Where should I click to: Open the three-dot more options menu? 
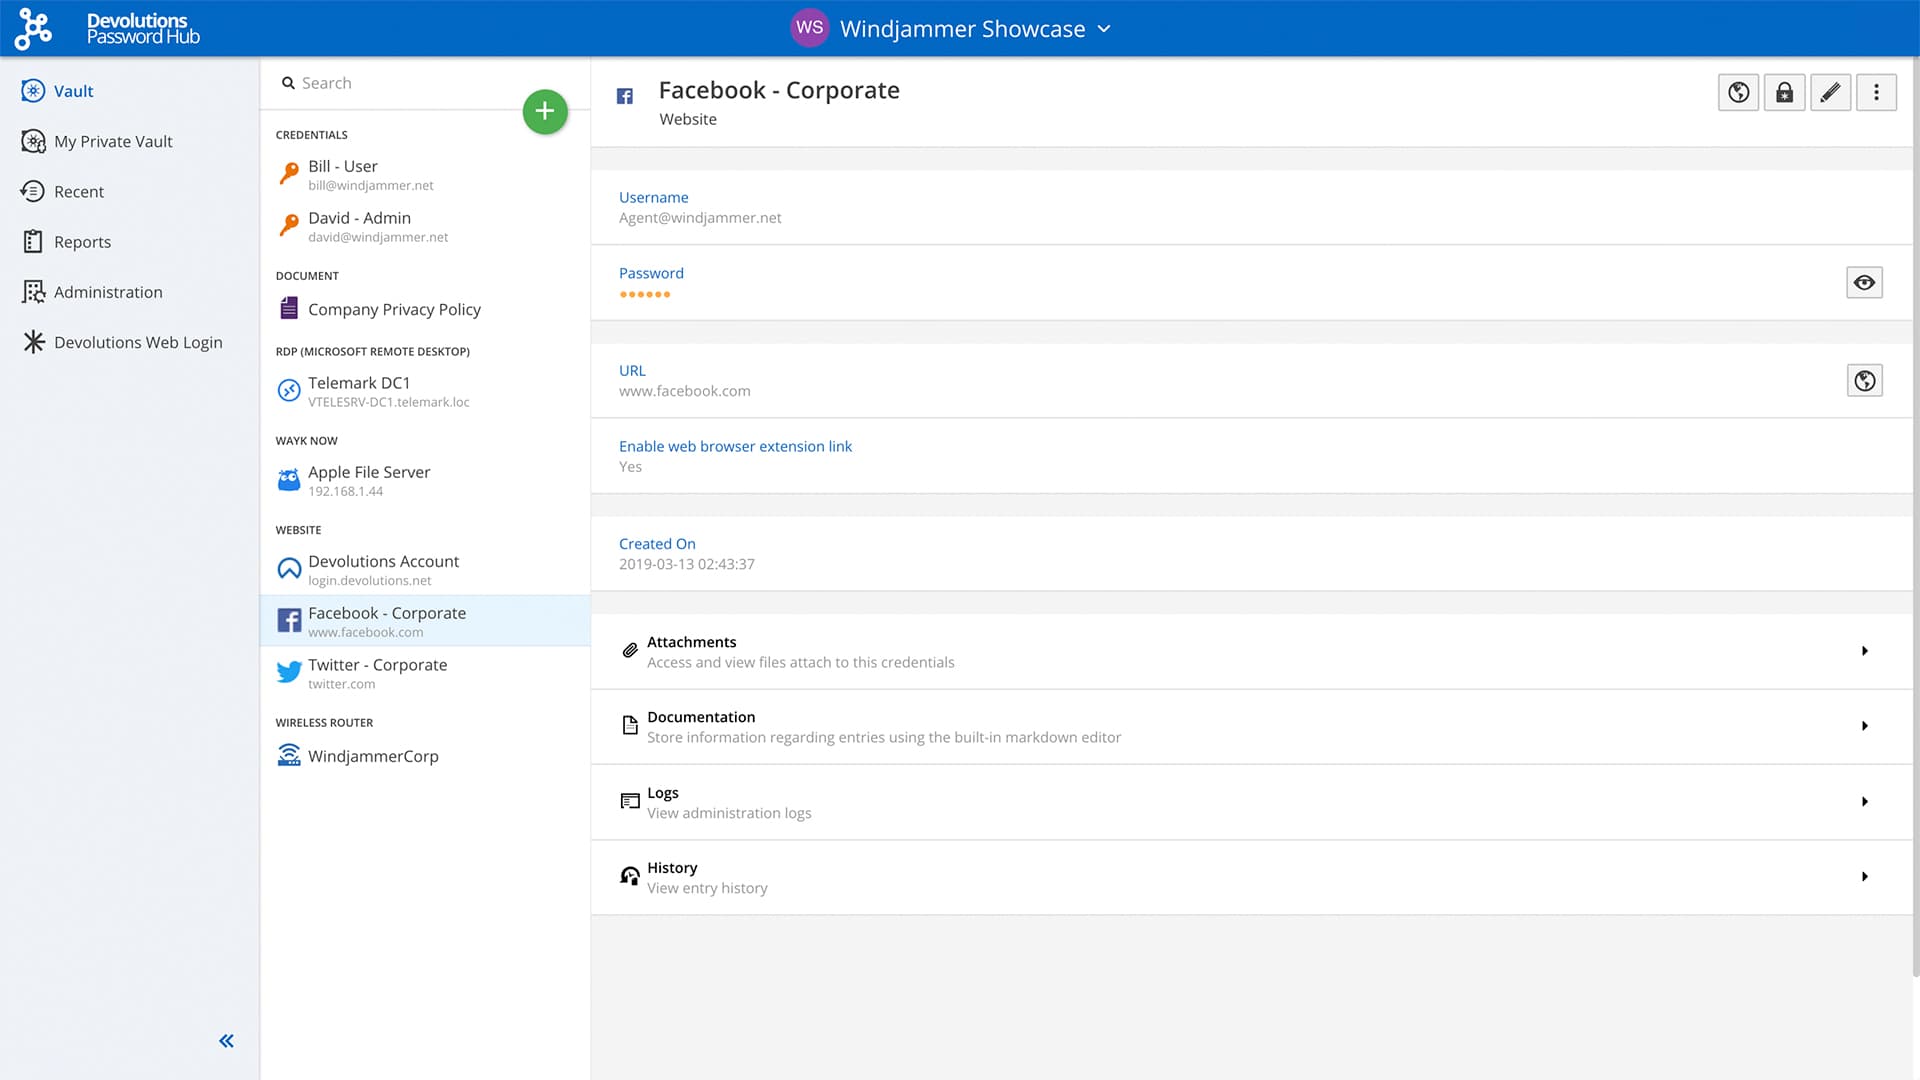click(1876, 93)
